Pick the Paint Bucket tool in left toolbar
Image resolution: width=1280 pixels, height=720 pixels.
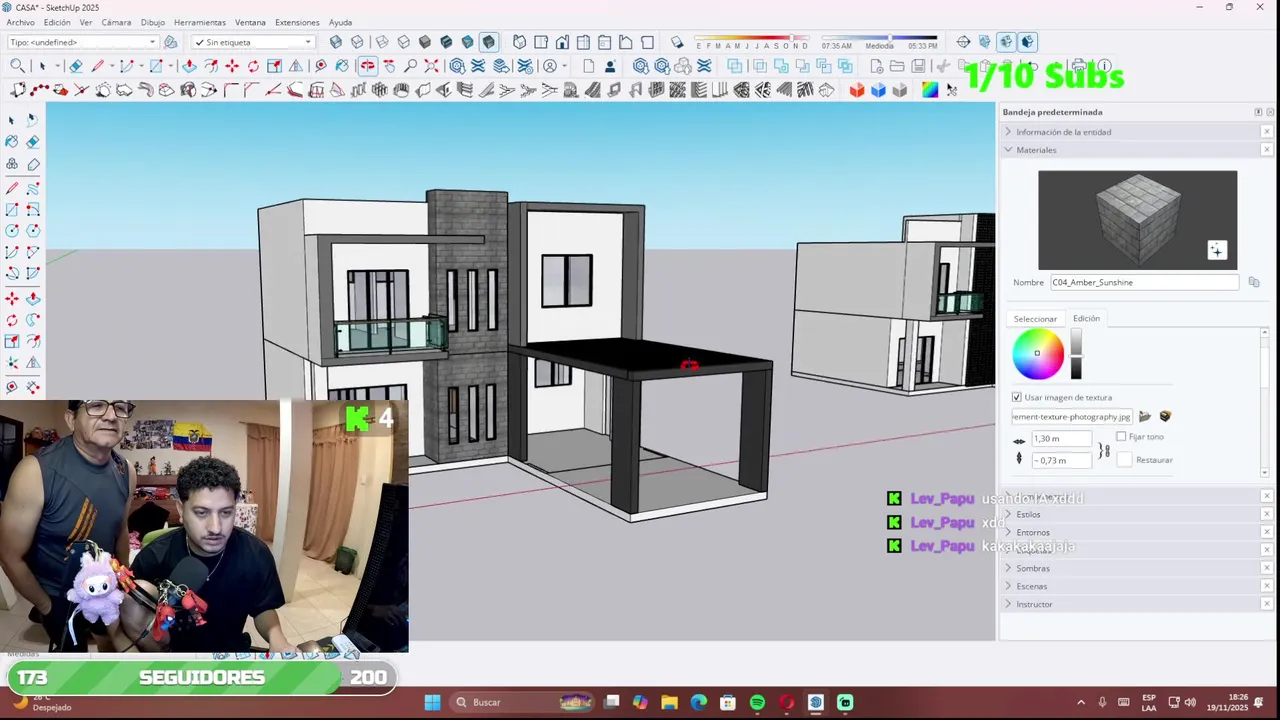coord(12,141)
